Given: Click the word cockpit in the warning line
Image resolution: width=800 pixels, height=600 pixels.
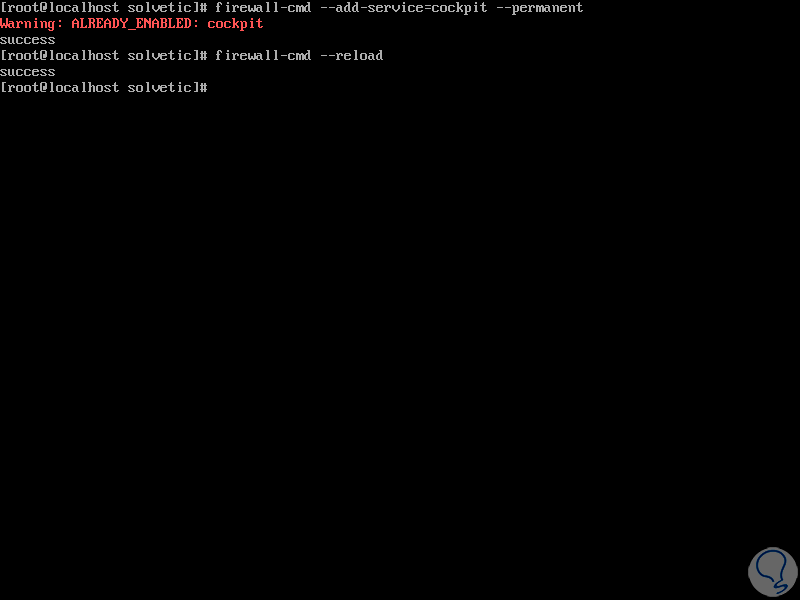Looking at the screenshot, I should (235, 24).
